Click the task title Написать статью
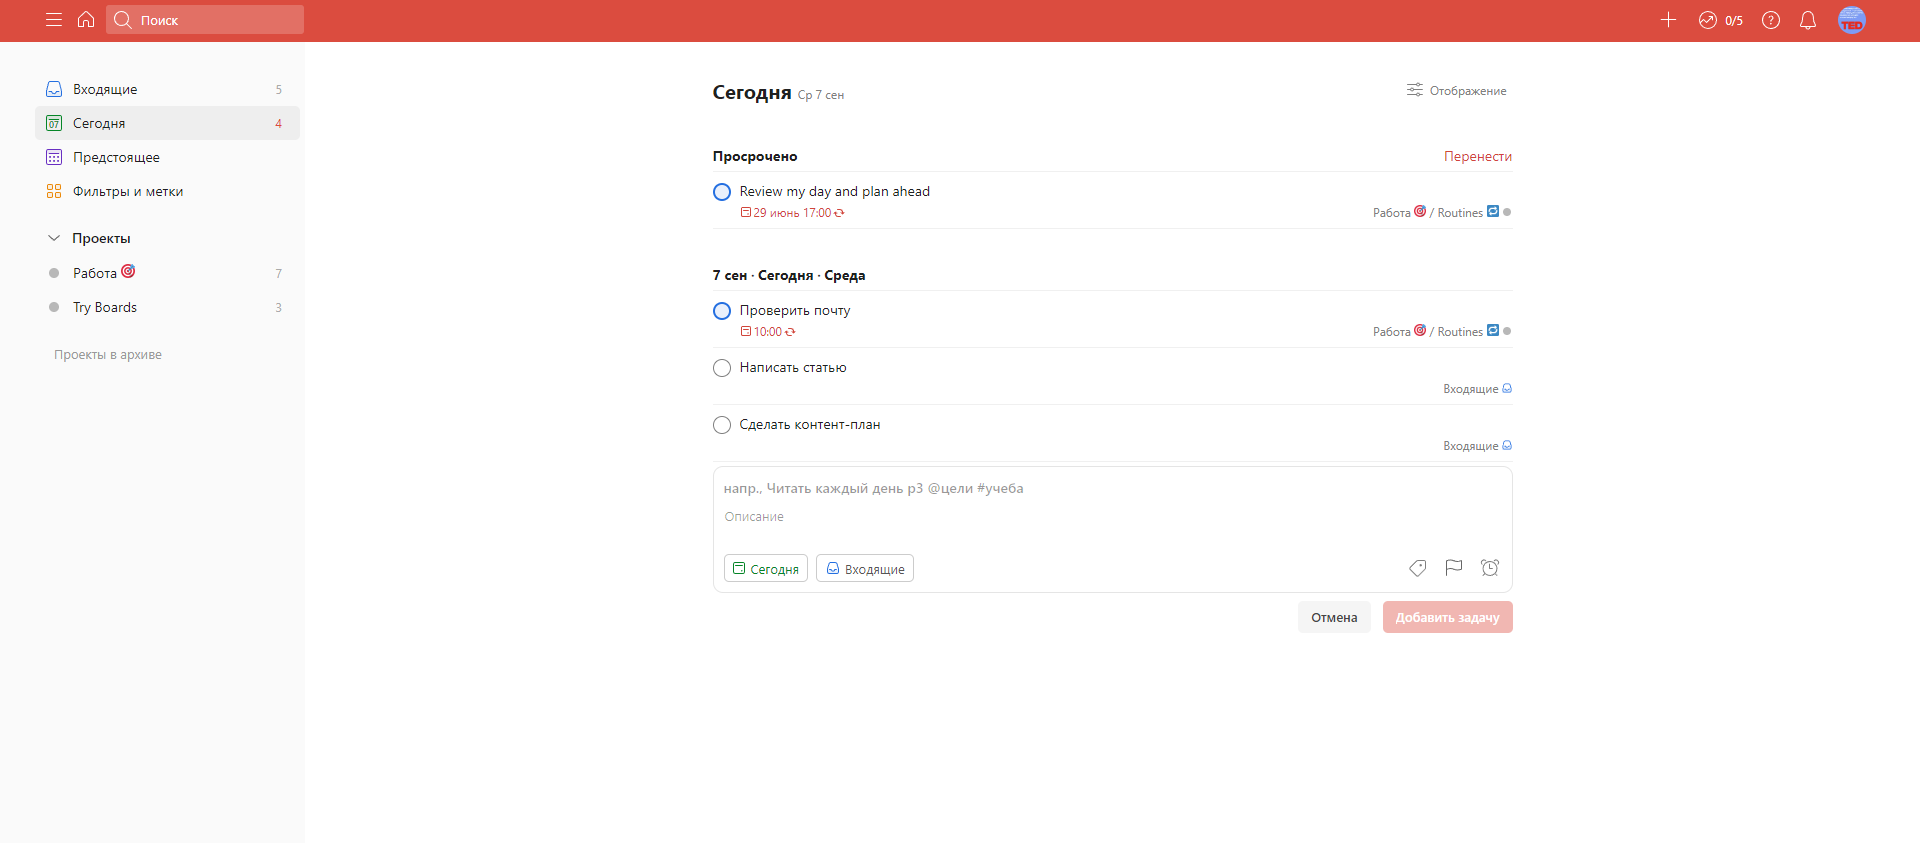Viewport: 1920px width, 843px height. (793, 368)
